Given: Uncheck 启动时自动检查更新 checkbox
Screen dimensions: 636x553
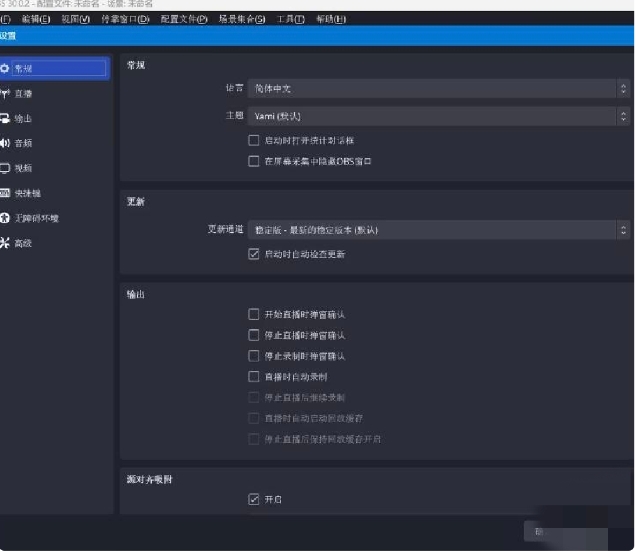Looking at the screenshot, I should click(x=254, y=255).
